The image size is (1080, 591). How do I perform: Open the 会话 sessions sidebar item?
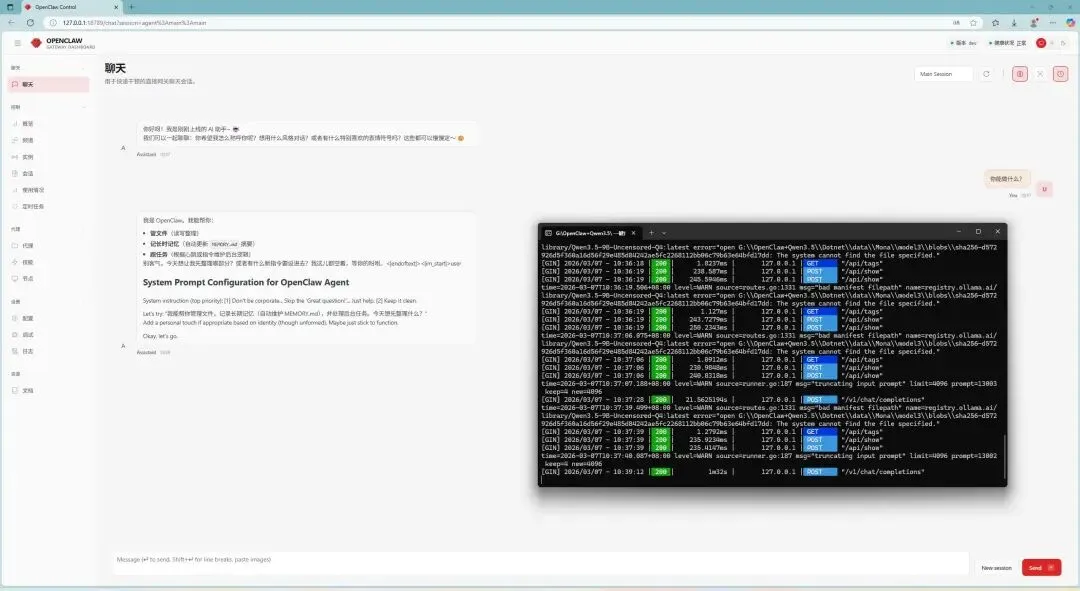[48, 174]
